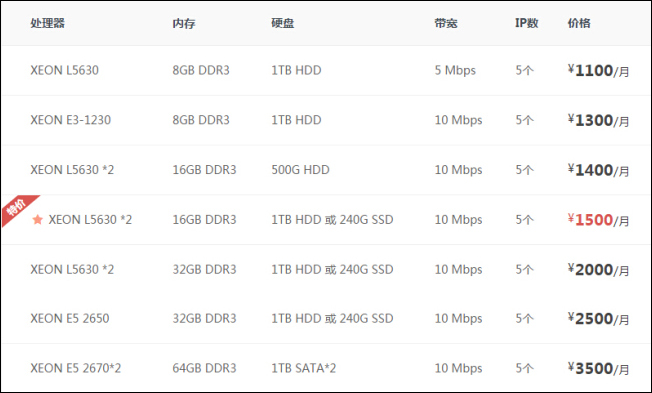Click the 64GB DDR3 memory cell
This screenshot has height=393, width=652.
[x=204, y=368]
